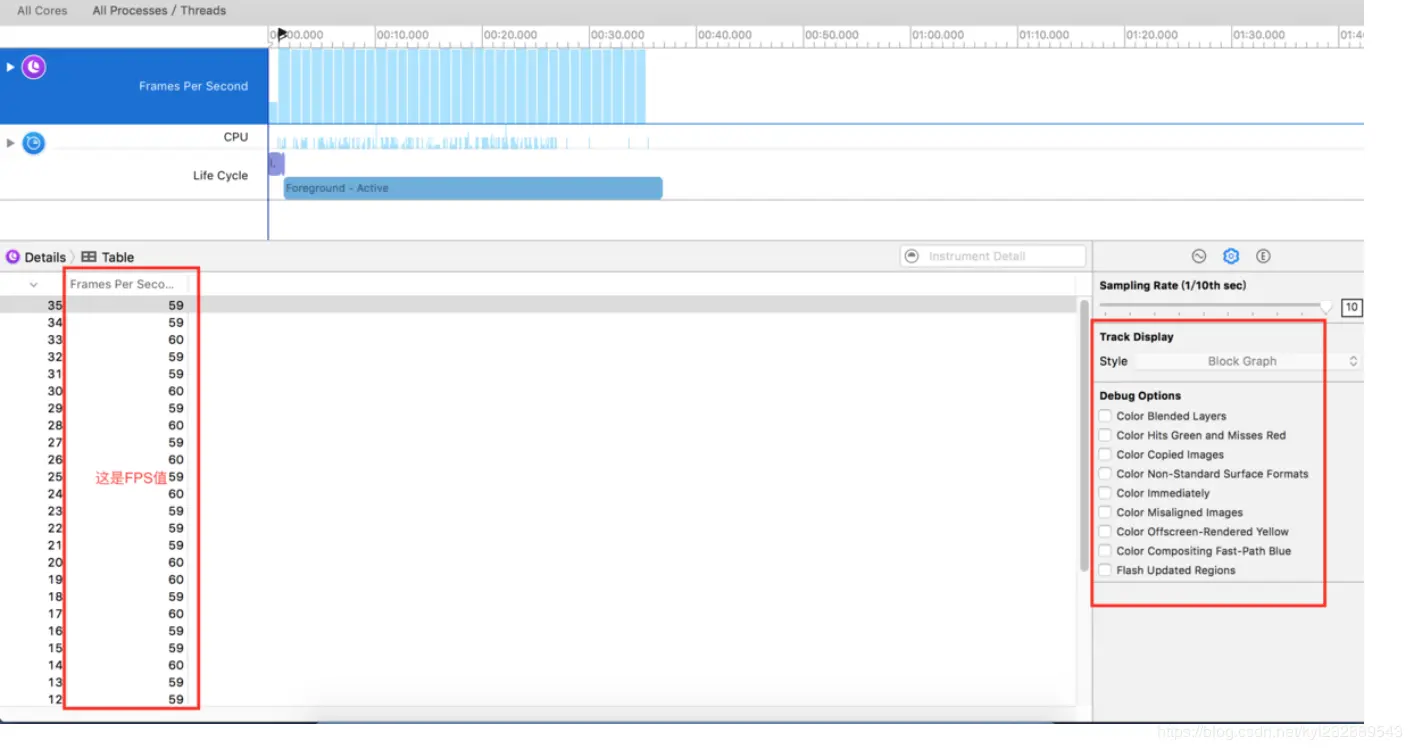
Task: Click the Sampling Rate value box 10
Action: pos(1352,307)
